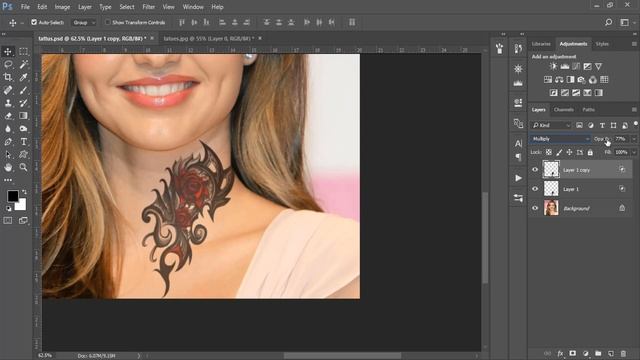Open the Multiply blend mode dropdown

[x=560, y=139]
